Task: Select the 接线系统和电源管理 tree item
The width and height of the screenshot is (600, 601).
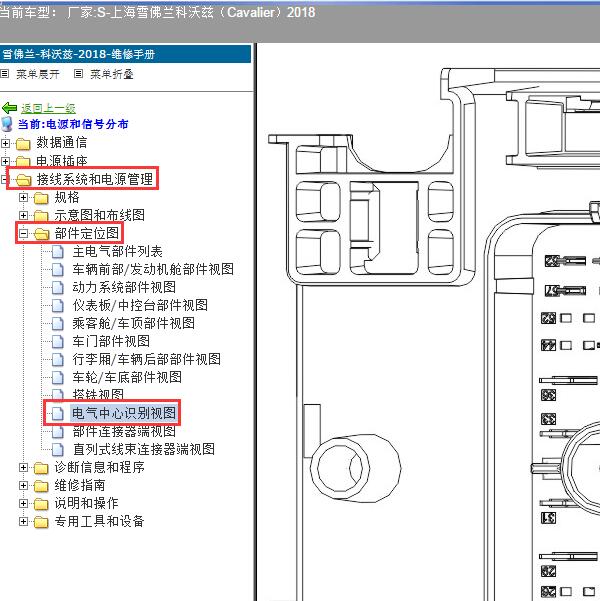Action: [x=94, y=179]
